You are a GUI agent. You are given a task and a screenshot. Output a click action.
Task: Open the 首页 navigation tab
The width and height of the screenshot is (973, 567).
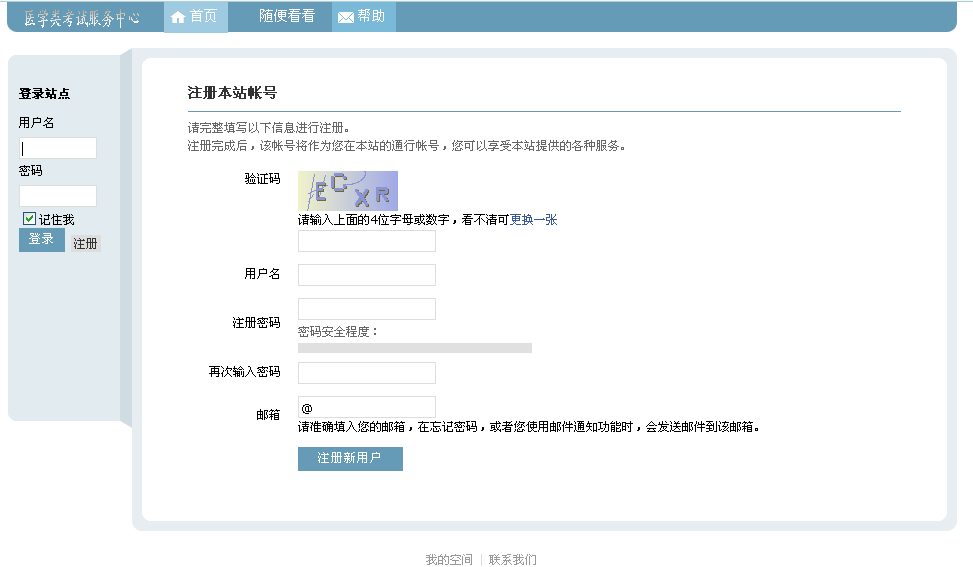195,17
